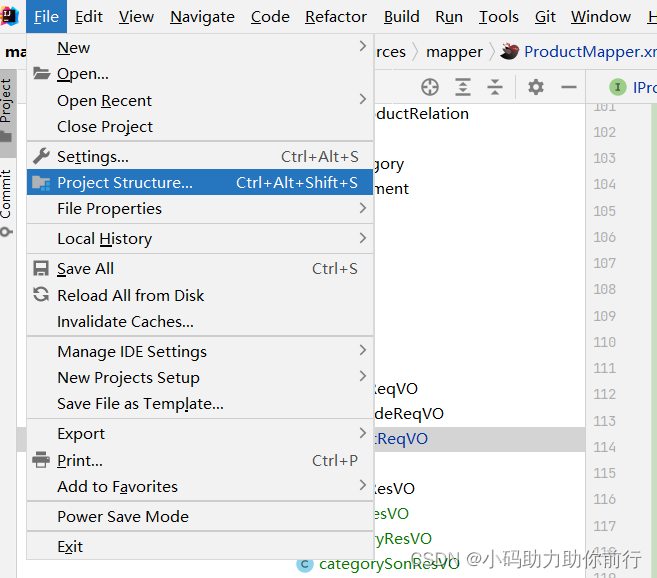Click the class icon beside categorySonResVO
Viewport: 657px width, 578px height.
click(305, 564)
